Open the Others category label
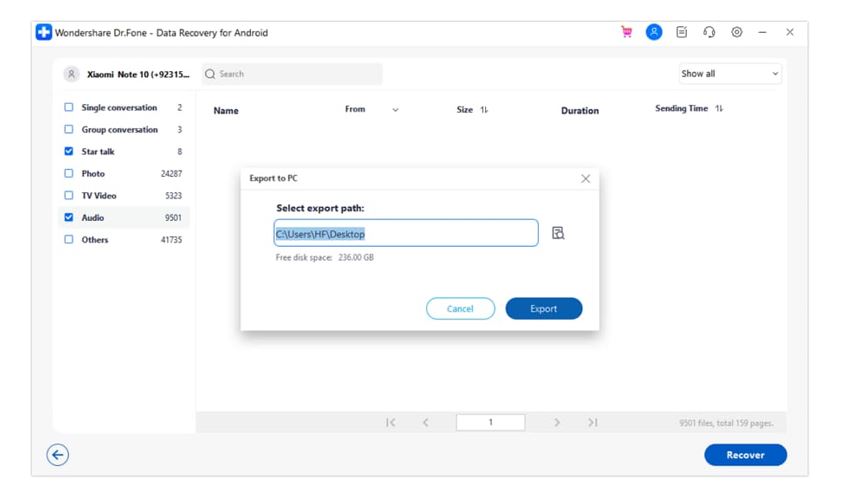Viewport: 845px width, 490px height. (x=95, y=239)
